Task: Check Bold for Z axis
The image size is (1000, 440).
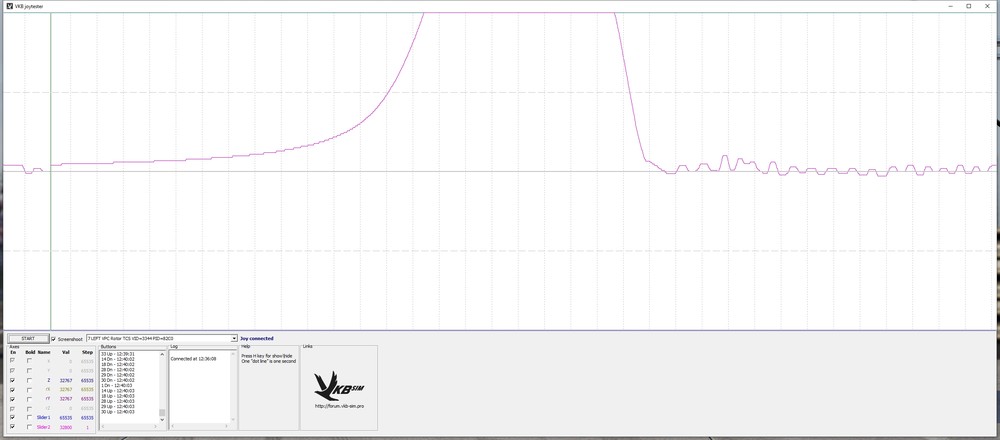Action: (x=29, y=380)
